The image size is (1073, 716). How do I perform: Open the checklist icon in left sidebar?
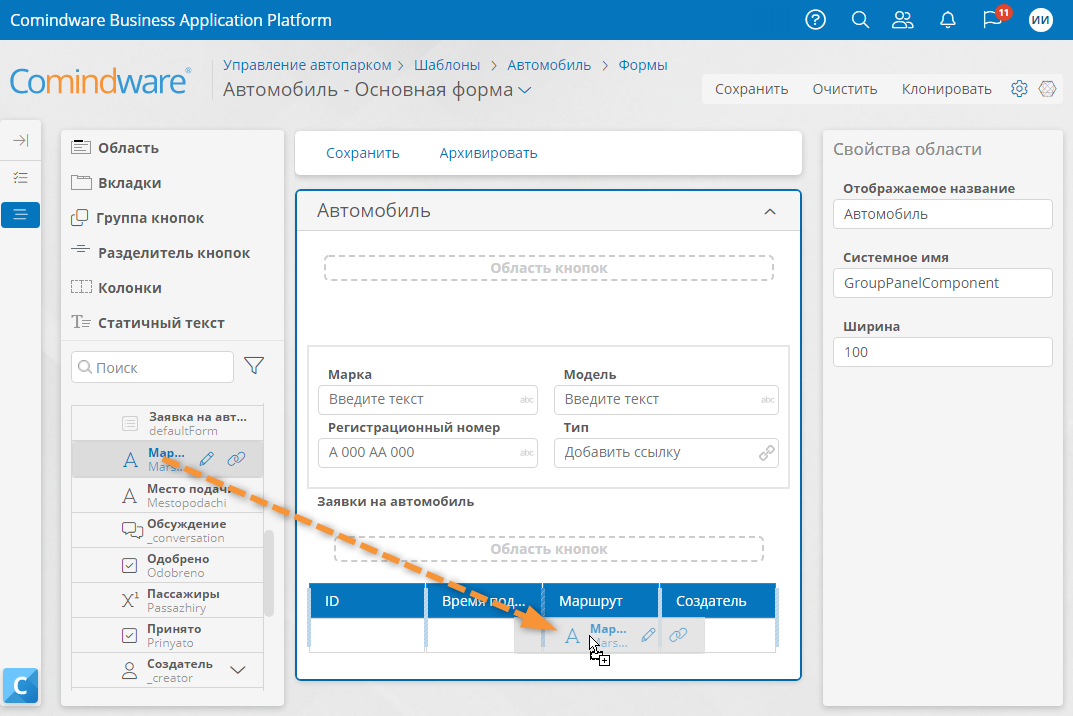tap(21, 178)
